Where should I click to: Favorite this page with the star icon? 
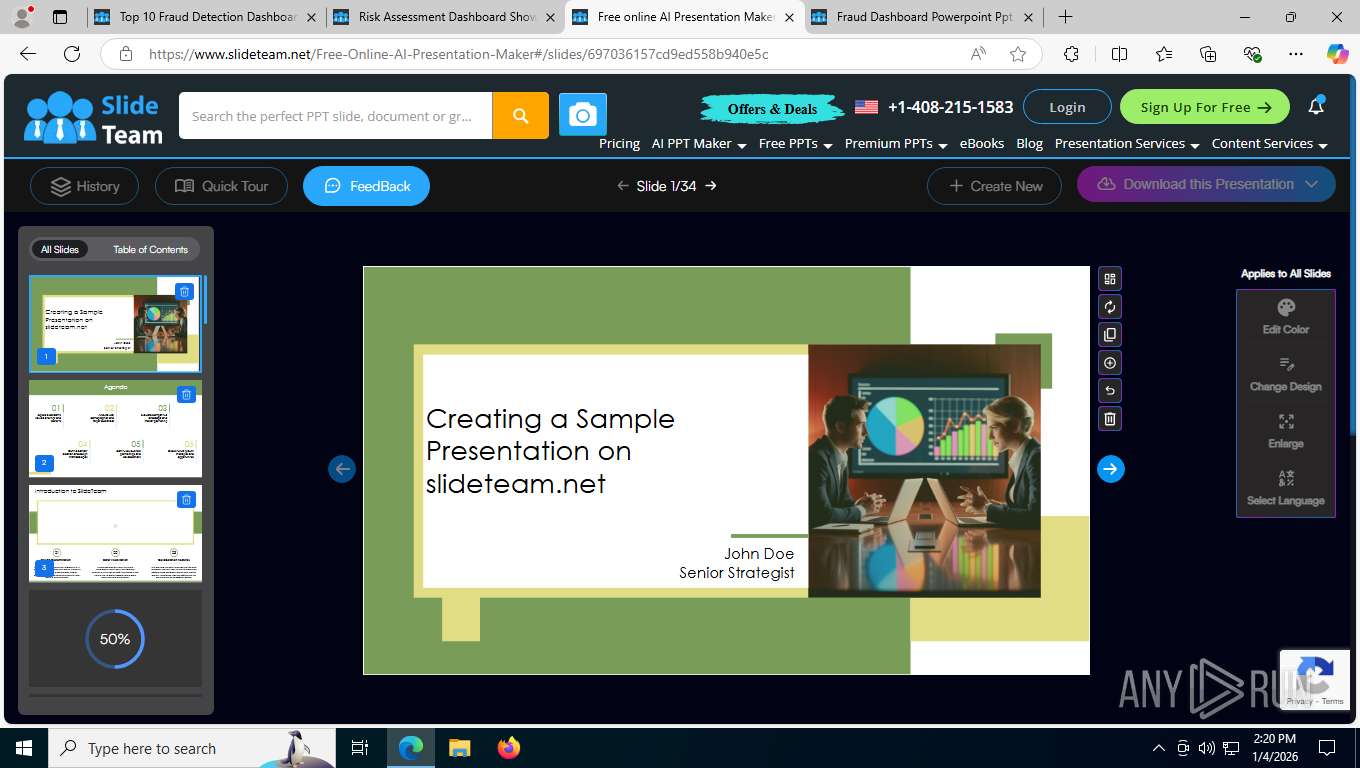pyautogui.click(x=1018, y=54)
